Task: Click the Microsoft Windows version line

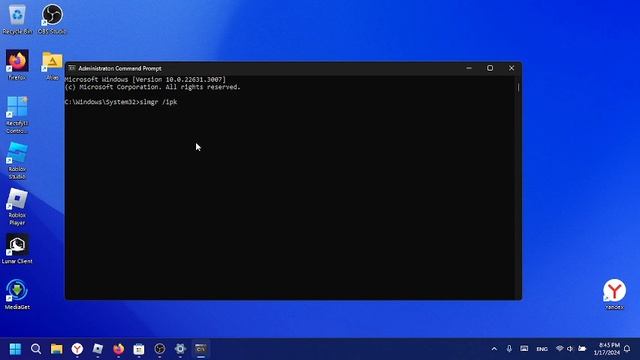Action: [x=145, y=80]
